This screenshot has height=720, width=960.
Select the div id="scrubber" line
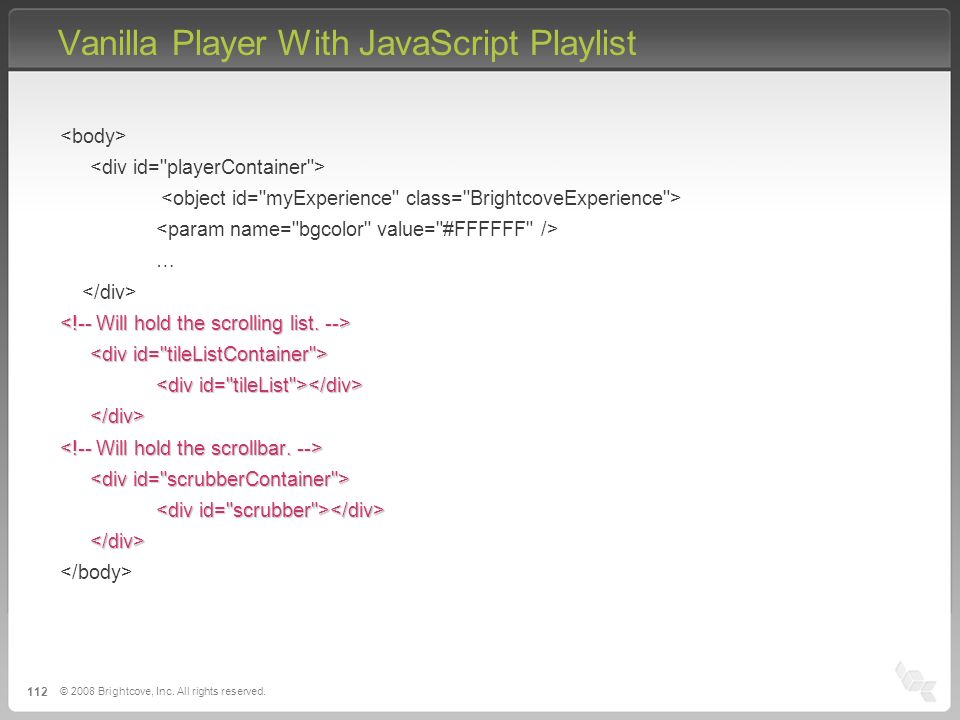(x=270, y=510)
